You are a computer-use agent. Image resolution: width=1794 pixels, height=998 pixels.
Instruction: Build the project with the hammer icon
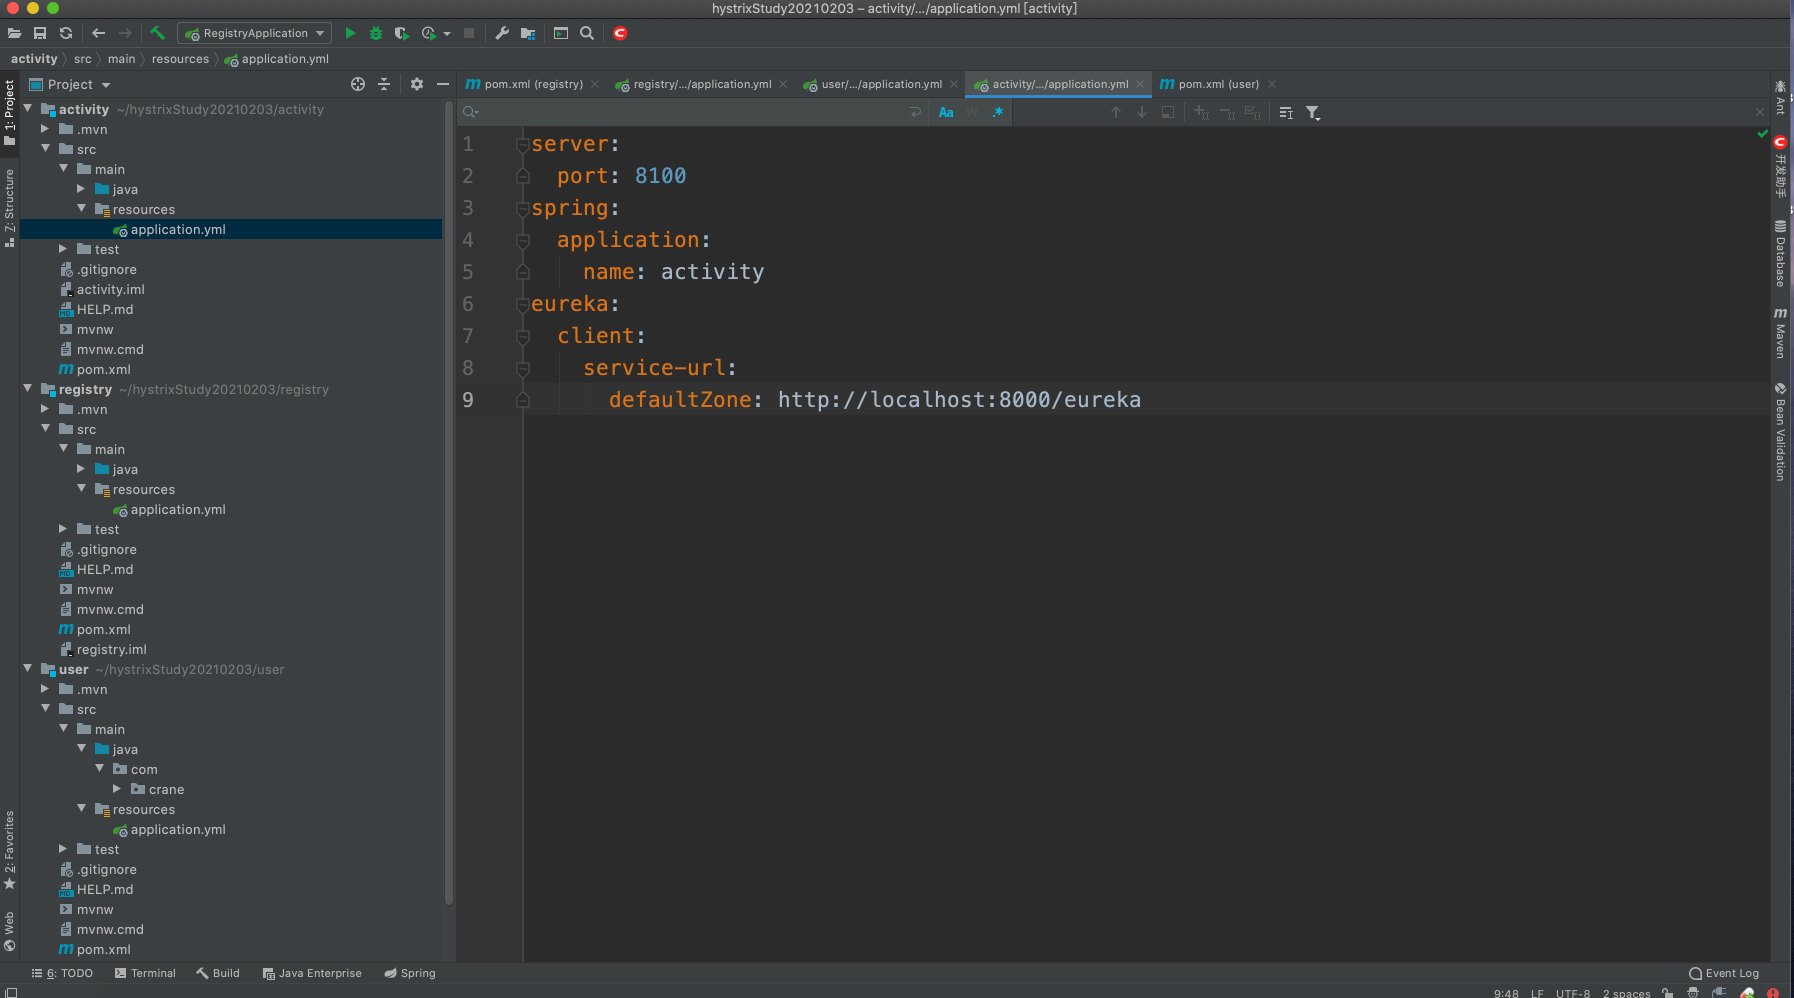157,33
